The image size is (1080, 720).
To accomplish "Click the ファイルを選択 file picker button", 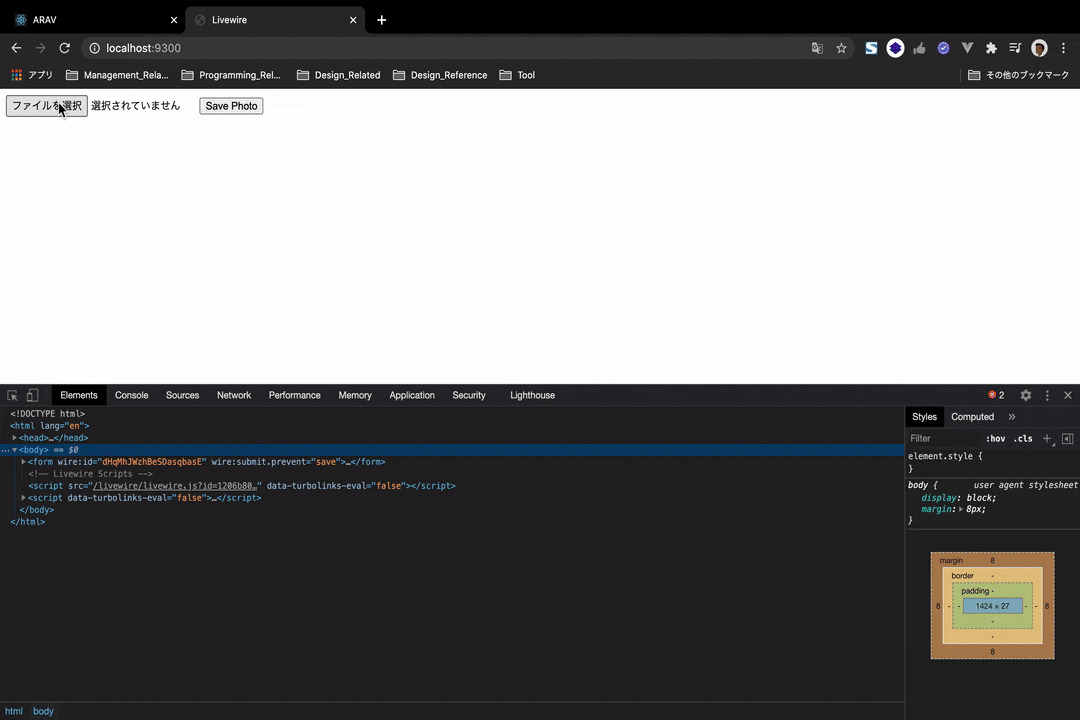I will (46, 106).
